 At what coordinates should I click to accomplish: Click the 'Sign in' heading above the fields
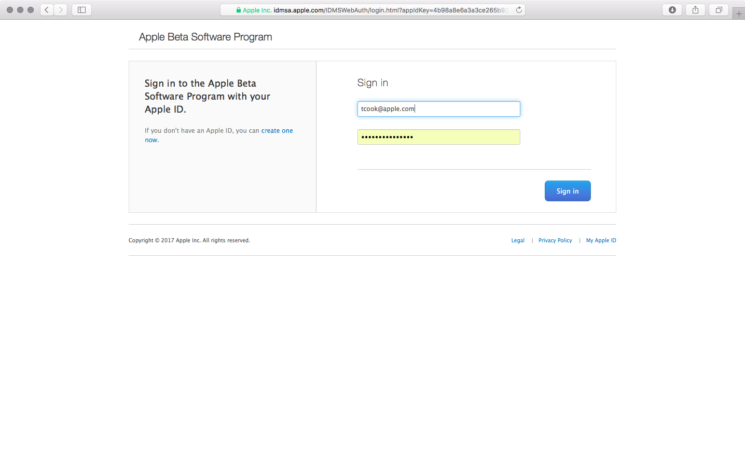pos(372,83)
